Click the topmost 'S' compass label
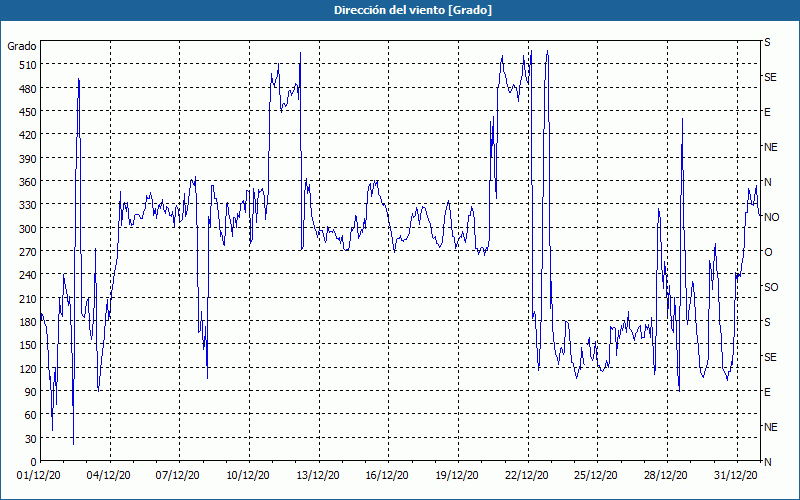The image size is (800, 500). tap(767, 43)
